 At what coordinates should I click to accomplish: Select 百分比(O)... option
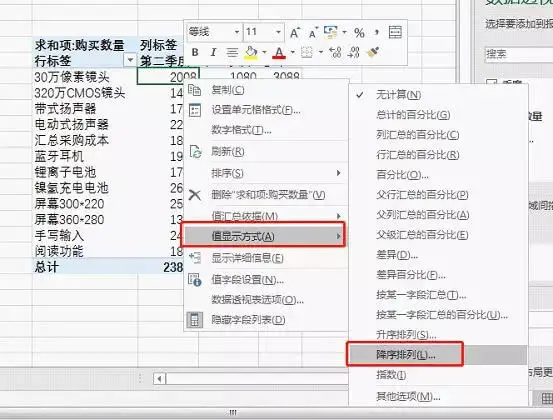(x=438, y=175)
